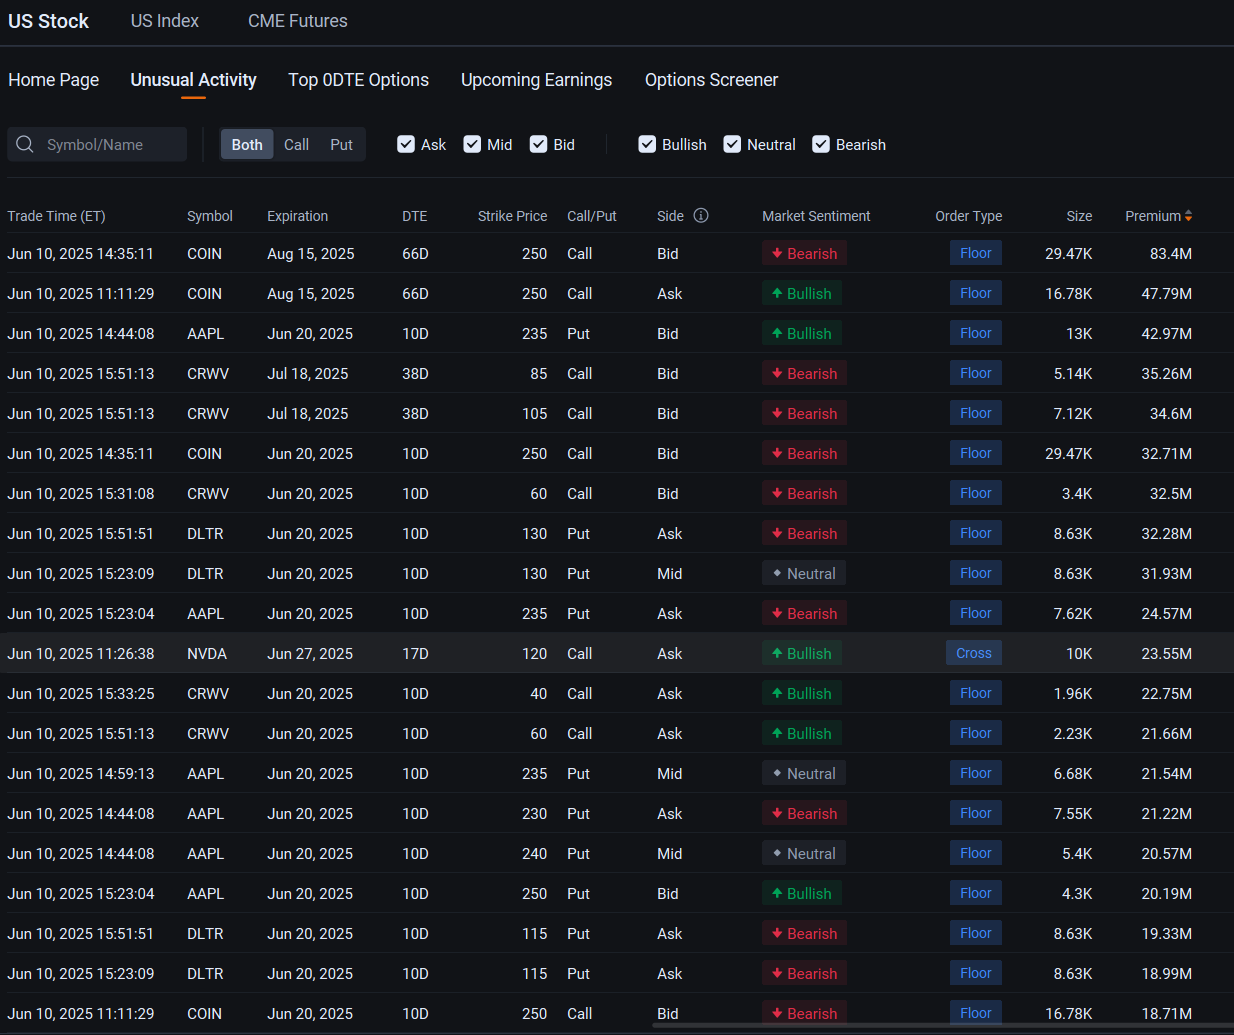The image size is (1234, 1035).
Task: Click the Bullish tag on 47.79M COIN row
Action: (801, 293)
